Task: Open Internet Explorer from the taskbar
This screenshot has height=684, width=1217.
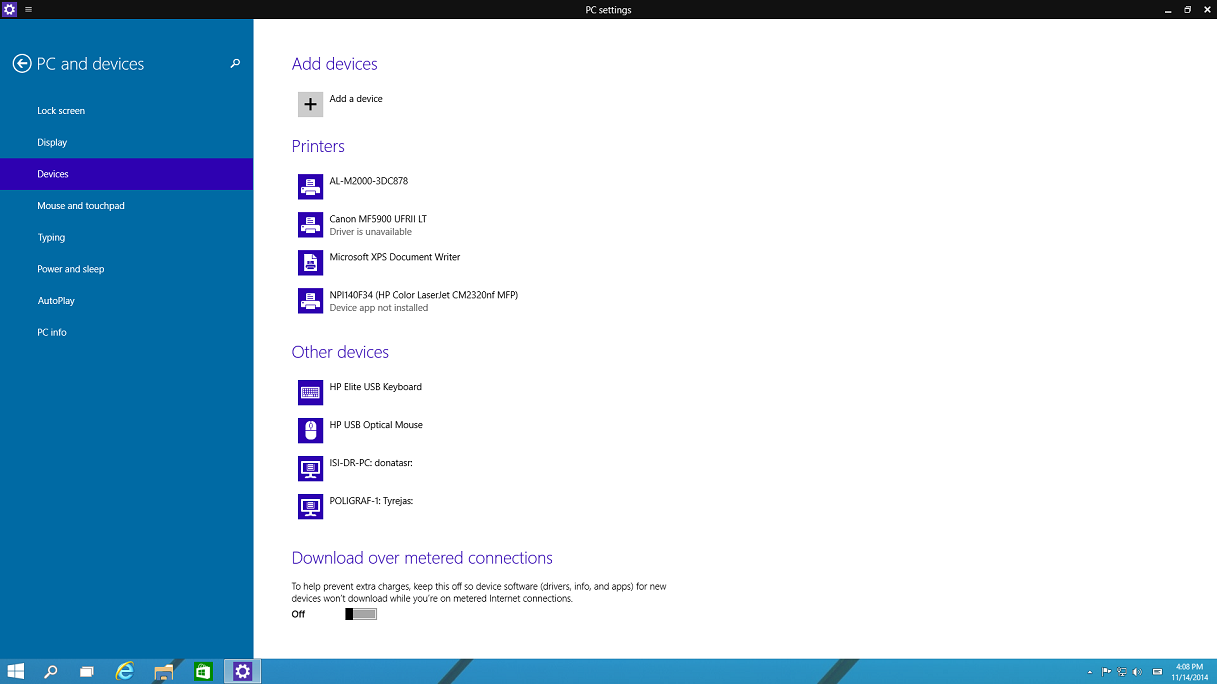Action: click(124, 671)
